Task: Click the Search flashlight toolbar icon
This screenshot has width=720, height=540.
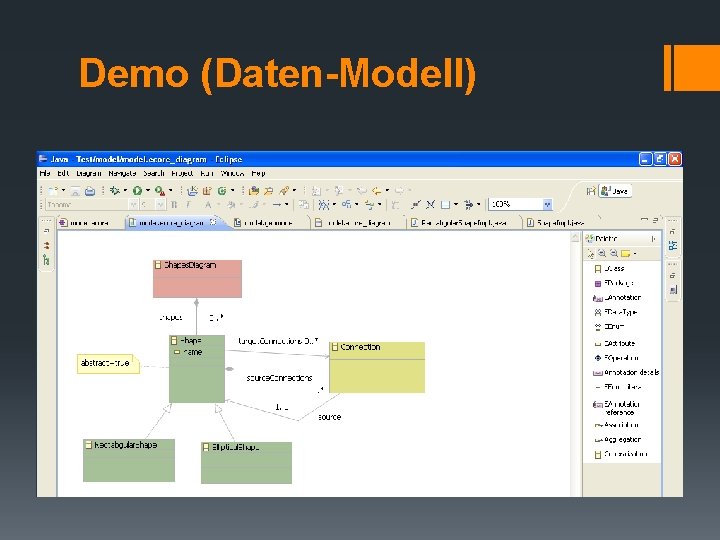Action: pos(284,191)
